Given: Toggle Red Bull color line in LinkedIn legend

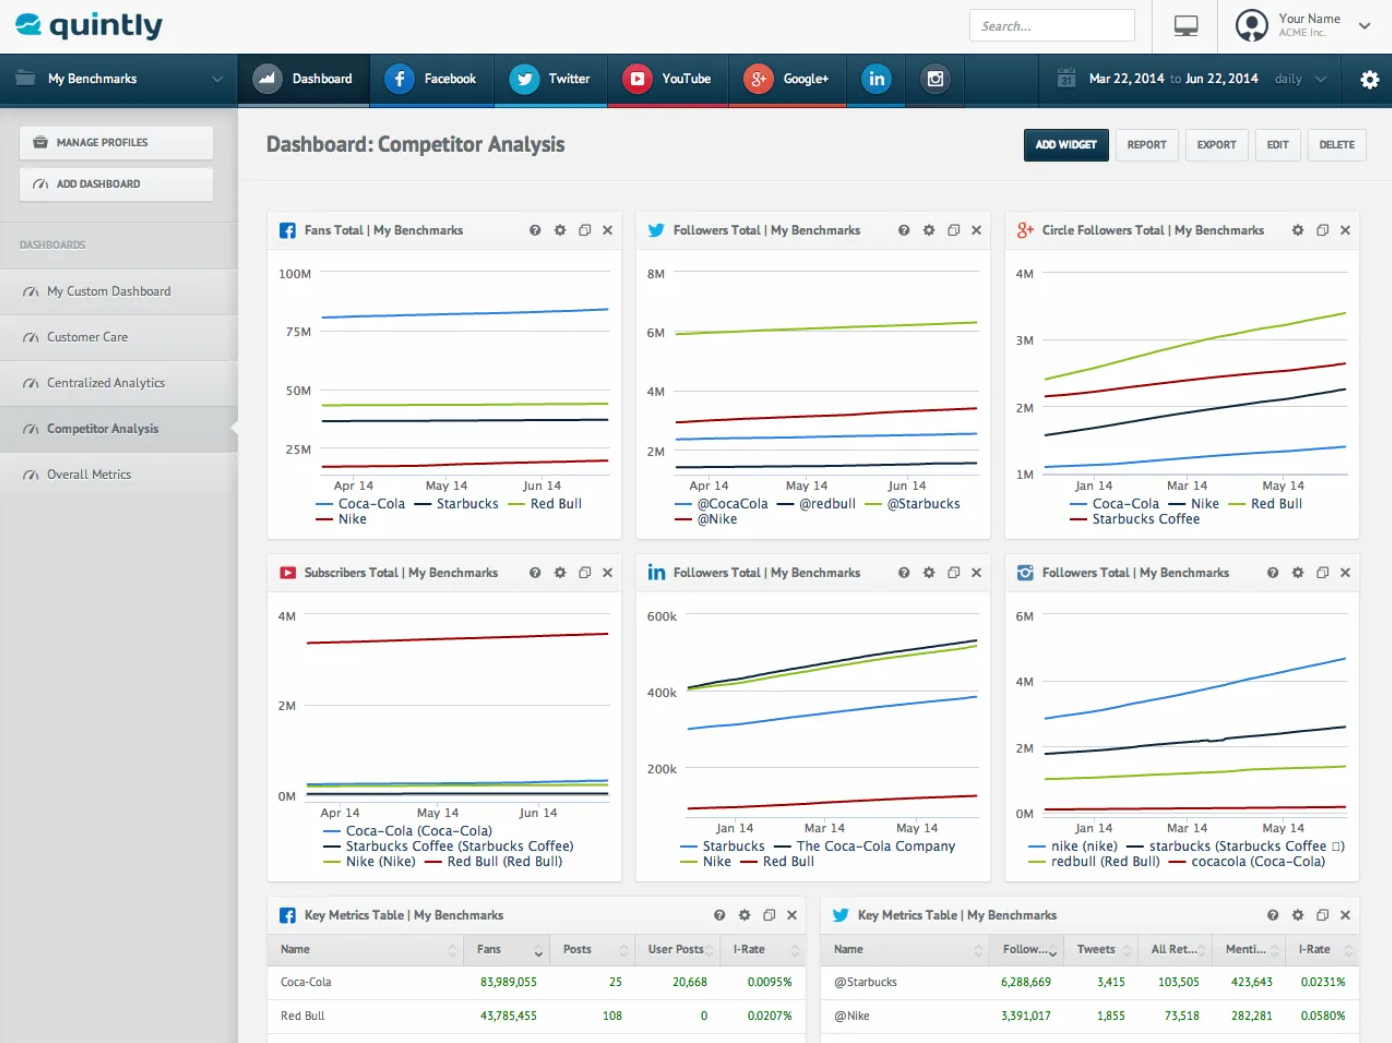Looking at the screenshot, I should pyautogui.click(x=777, y=862).
